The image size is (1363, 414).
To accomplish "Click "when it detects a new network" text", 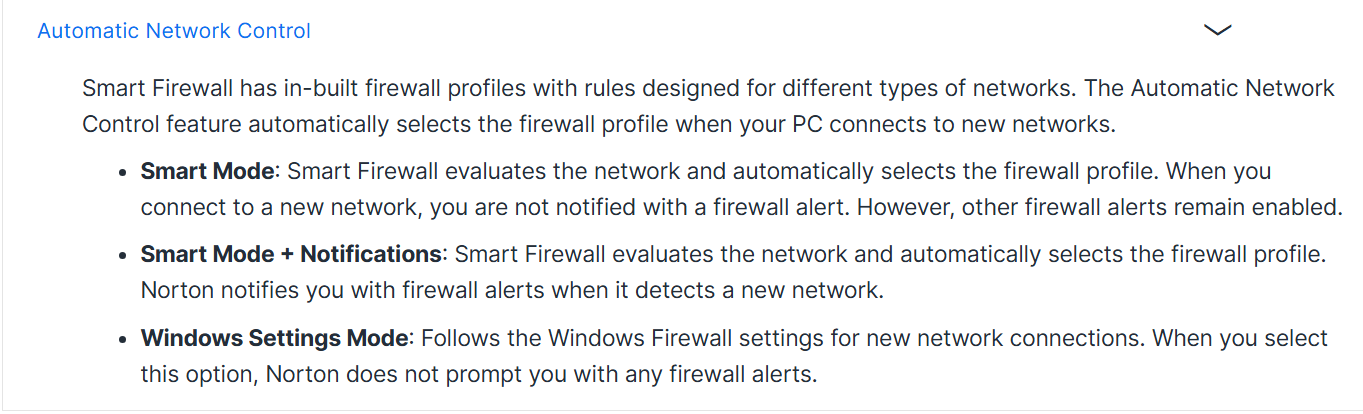I will 770,292.
